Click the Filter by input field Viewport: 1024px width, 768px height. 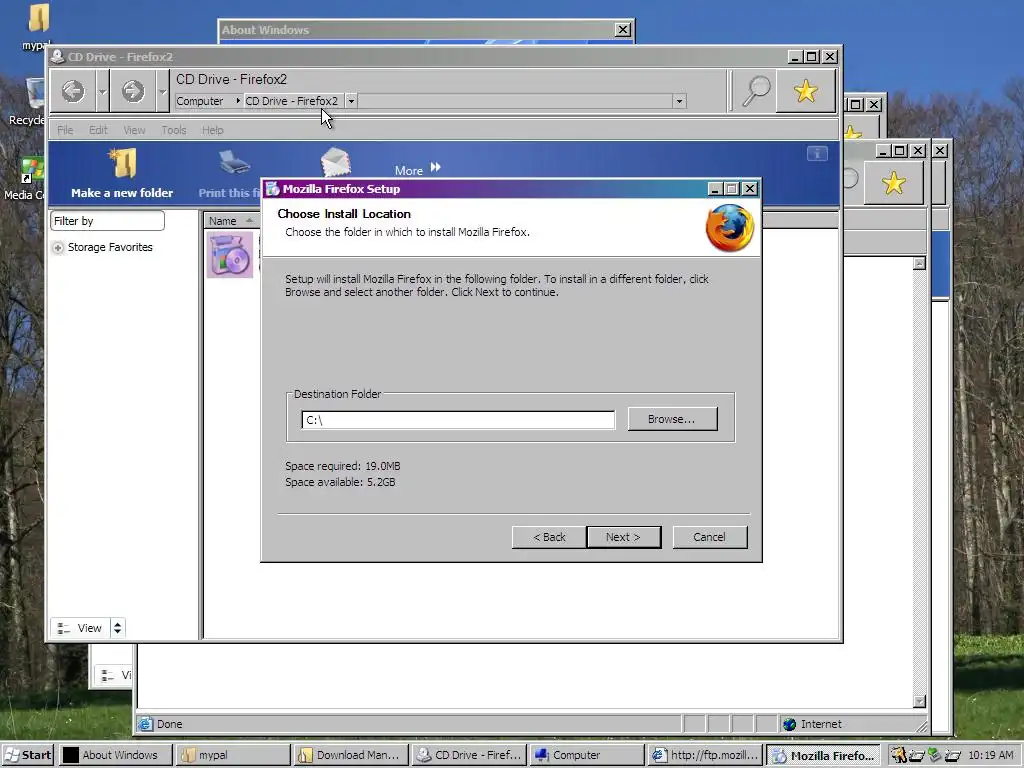click(107, 221)
